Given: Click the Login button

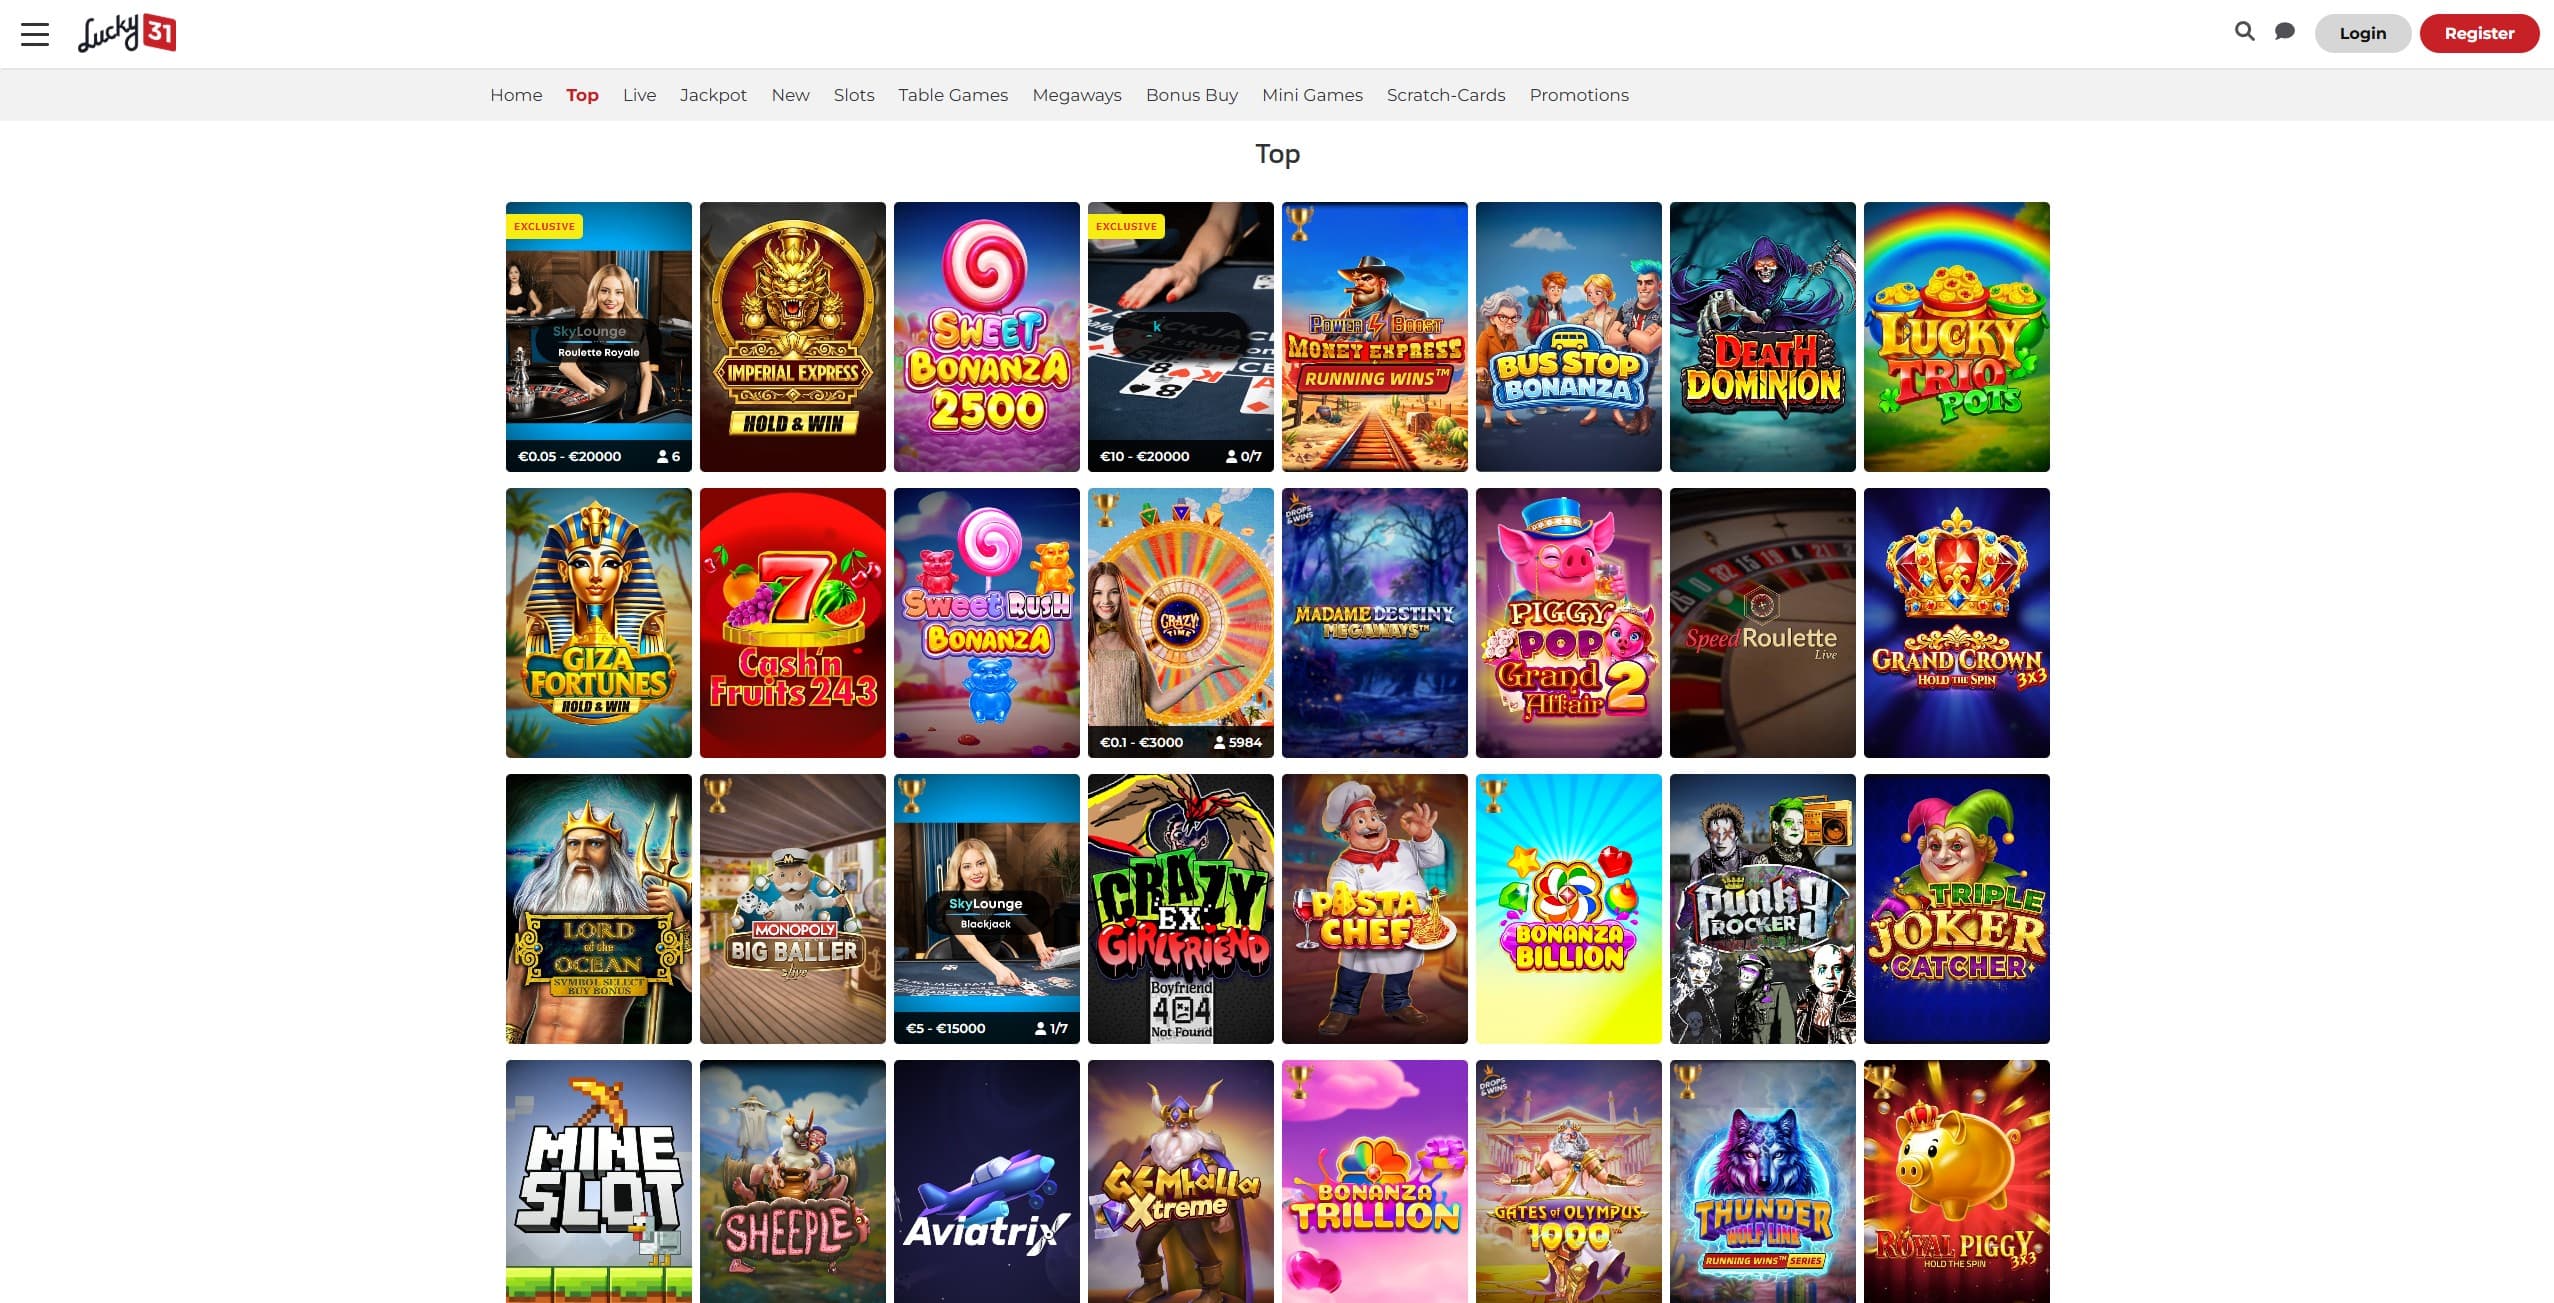Looking at the screenshot, I should click(2362, 33).
